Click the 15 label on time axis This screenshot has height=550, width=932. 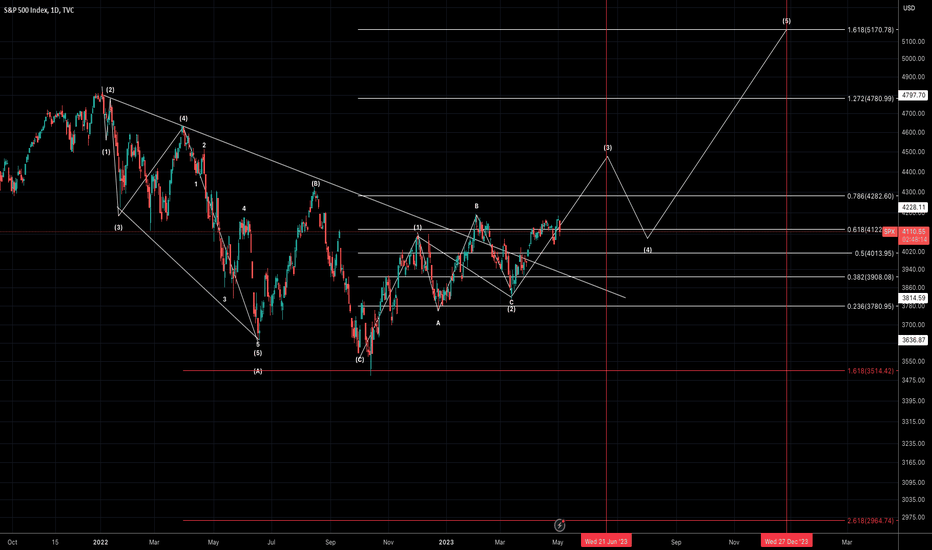pos(55,542)
